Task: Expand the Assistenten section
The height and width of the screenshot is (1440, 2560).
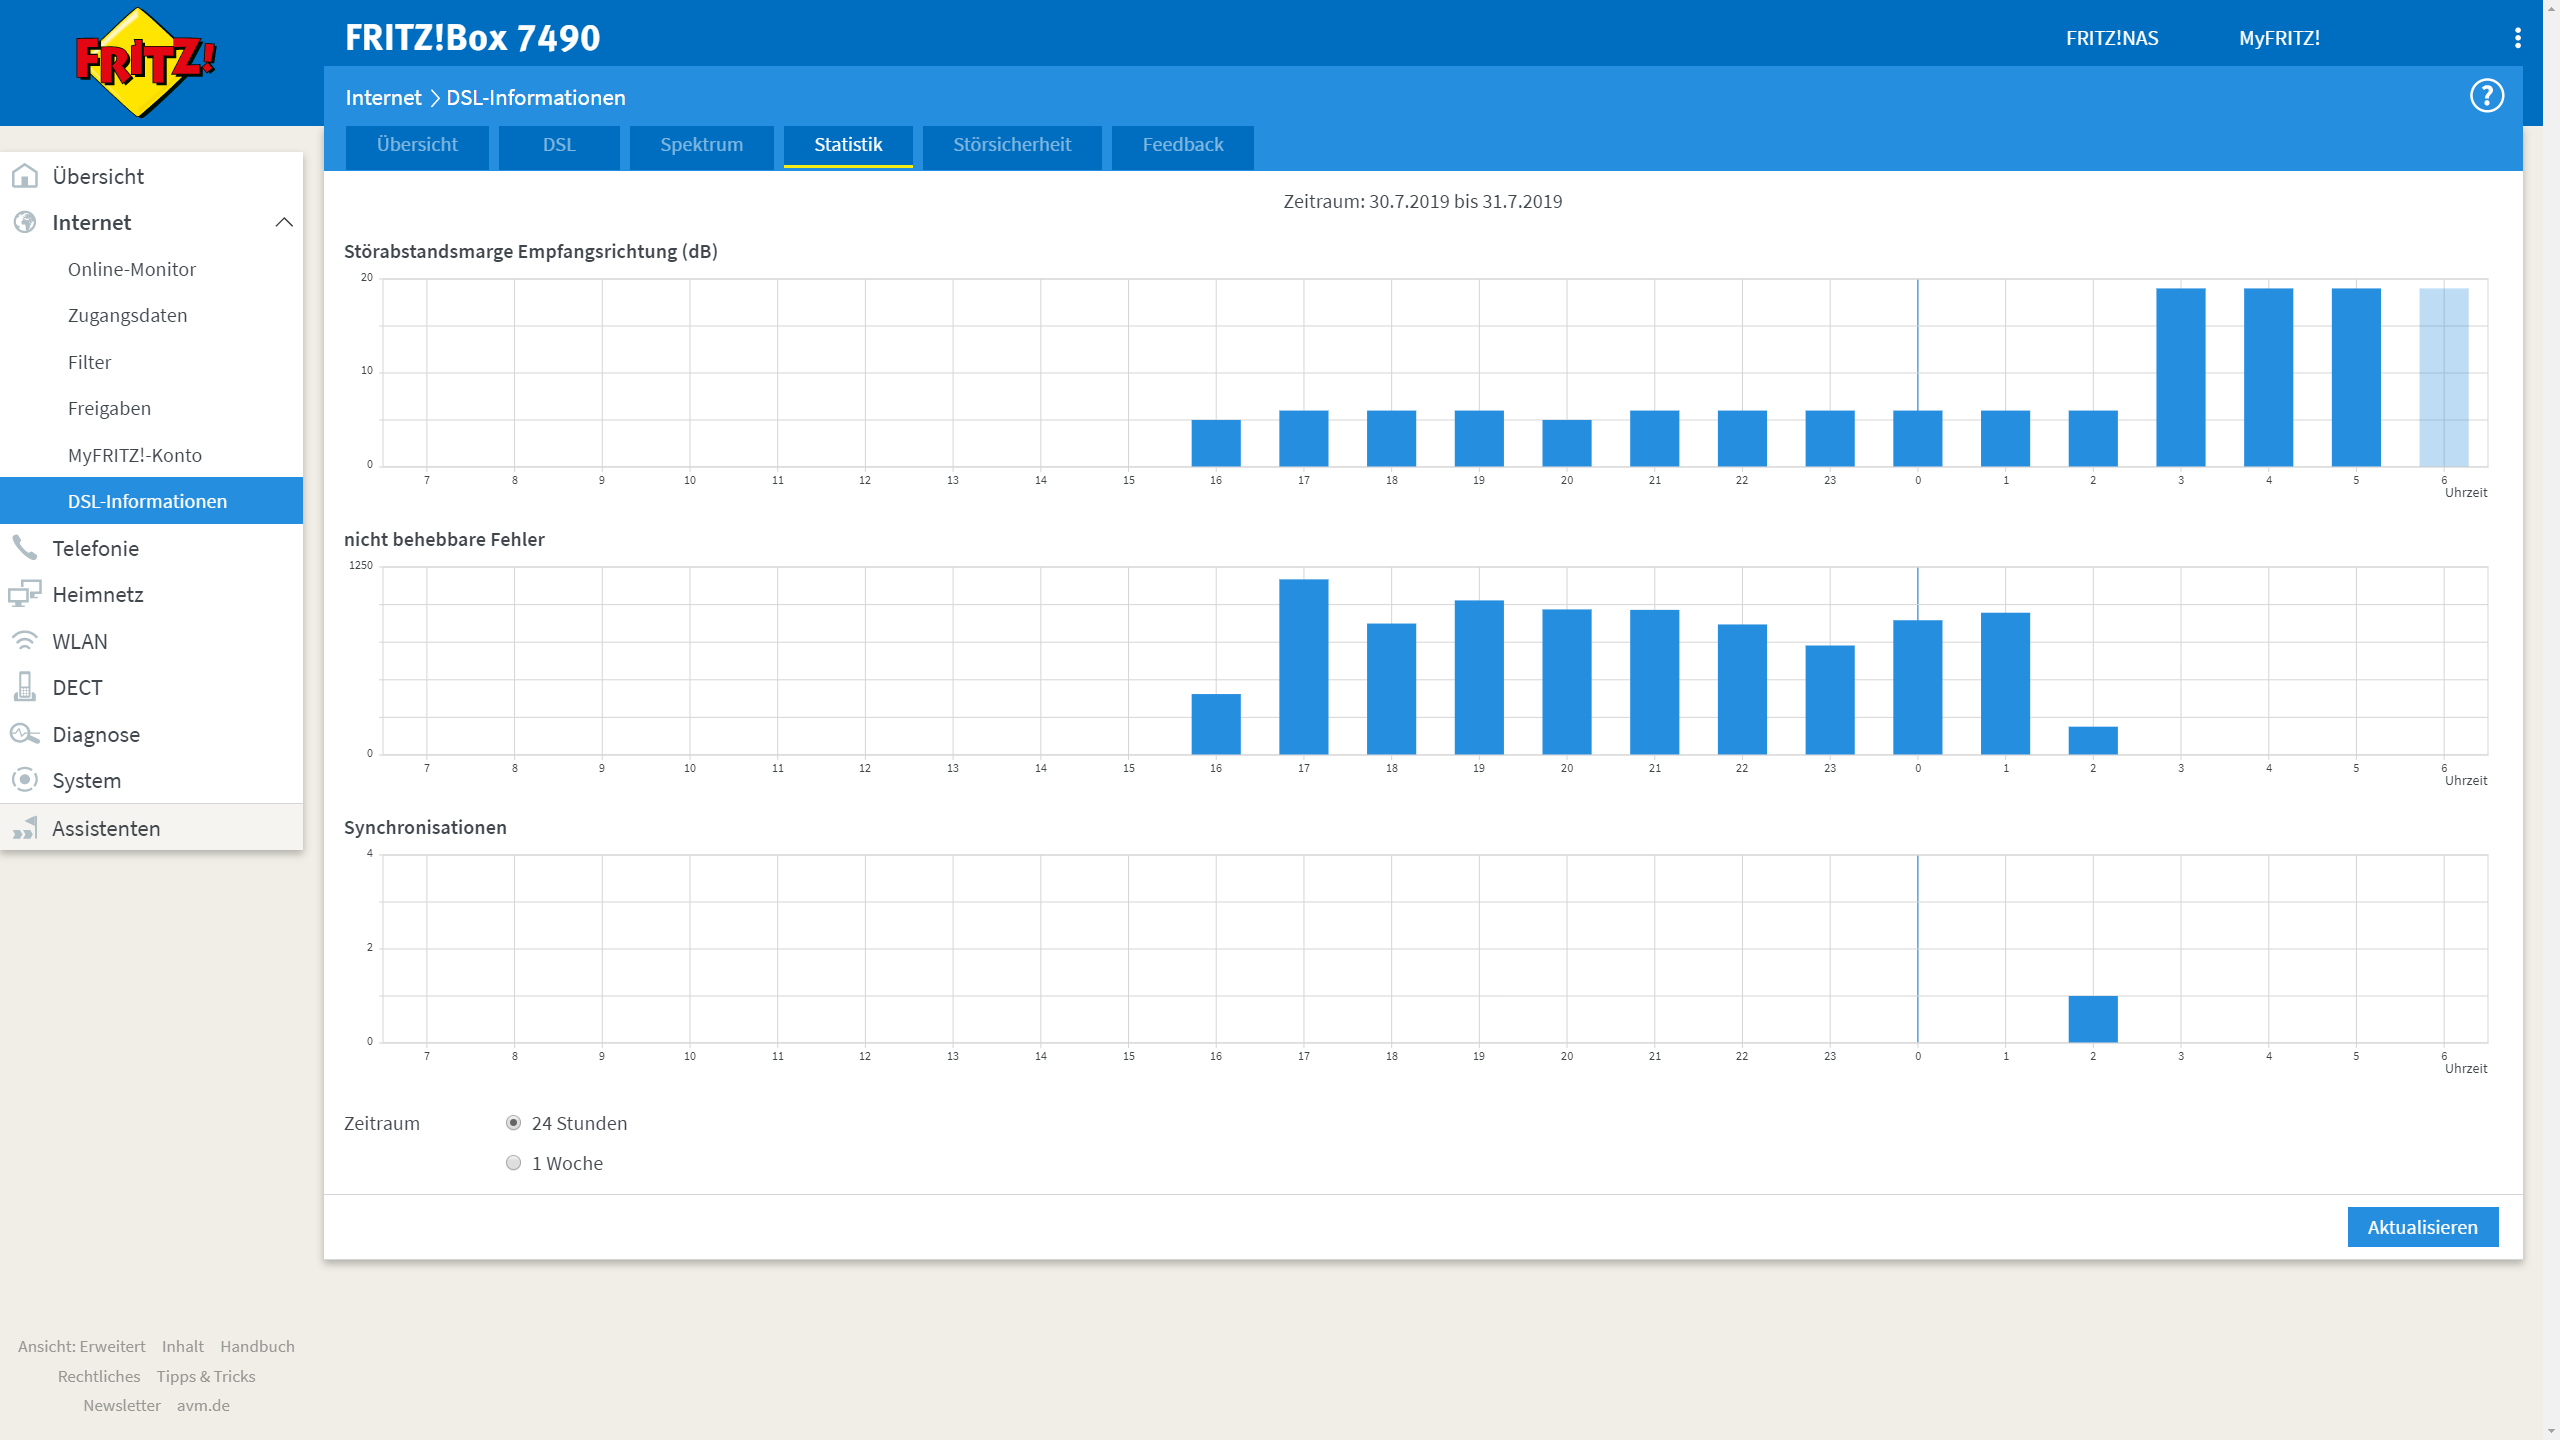Action: click(x=106, y=828)
